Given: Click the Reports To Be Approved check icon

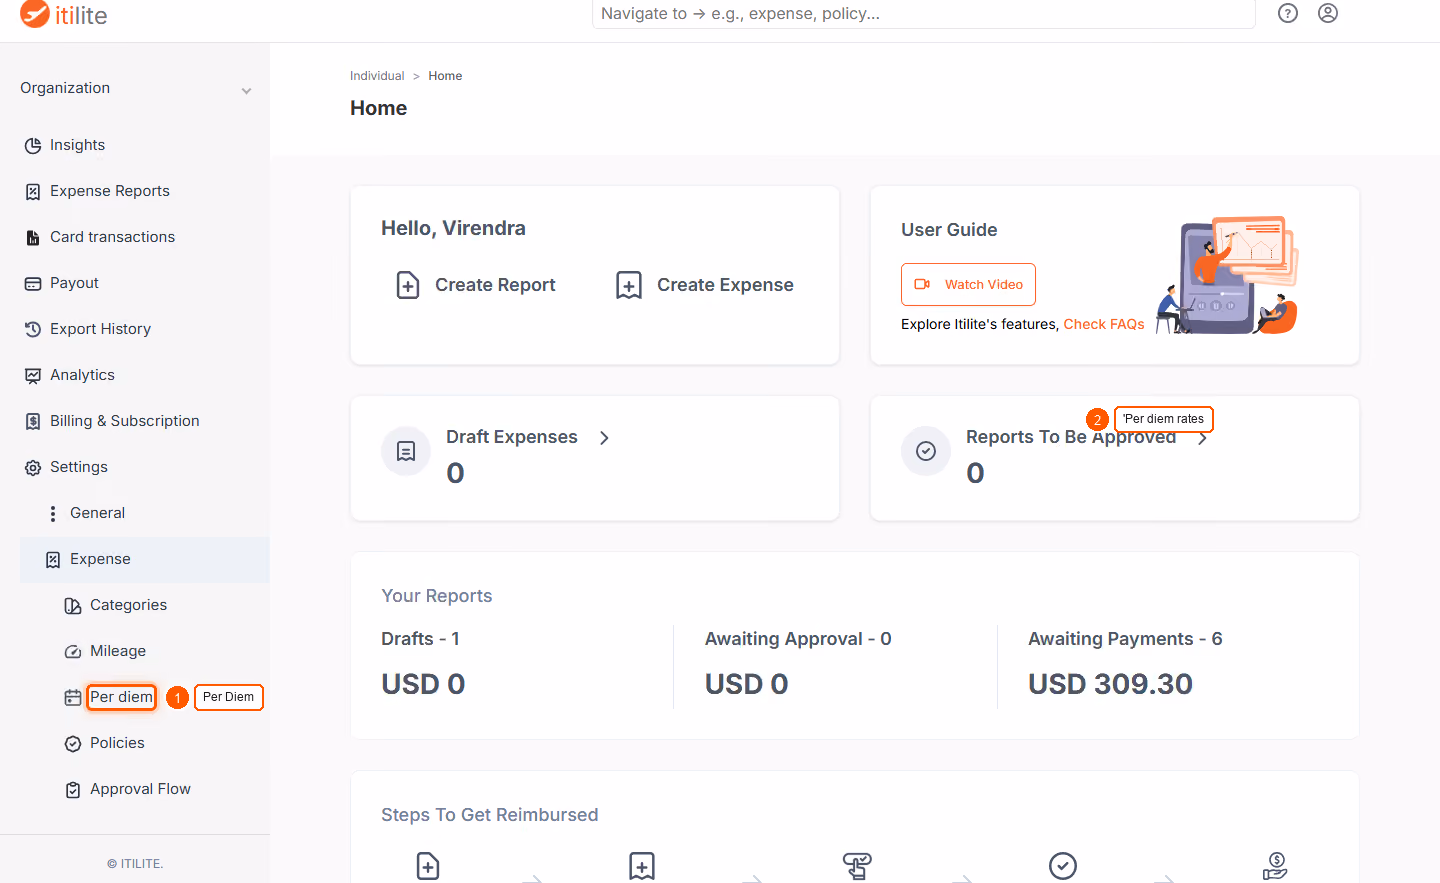Looking at the screenshot, I should pos(926,451).
